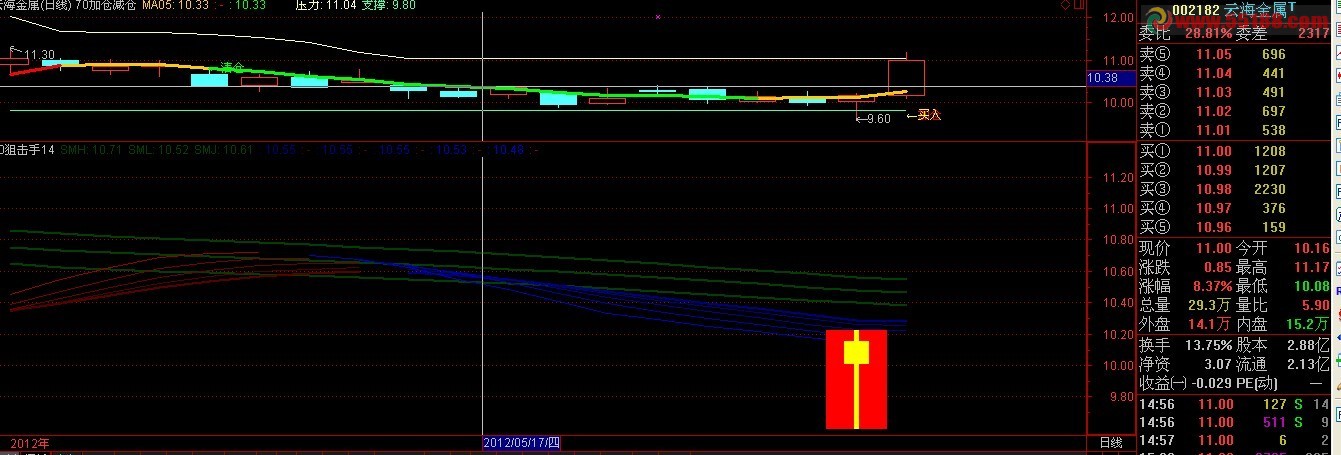The height and width of the screenshot is (455, 1341).
Task: Select the 卖② 11.02 ask row
Action: coord(1235,111)
